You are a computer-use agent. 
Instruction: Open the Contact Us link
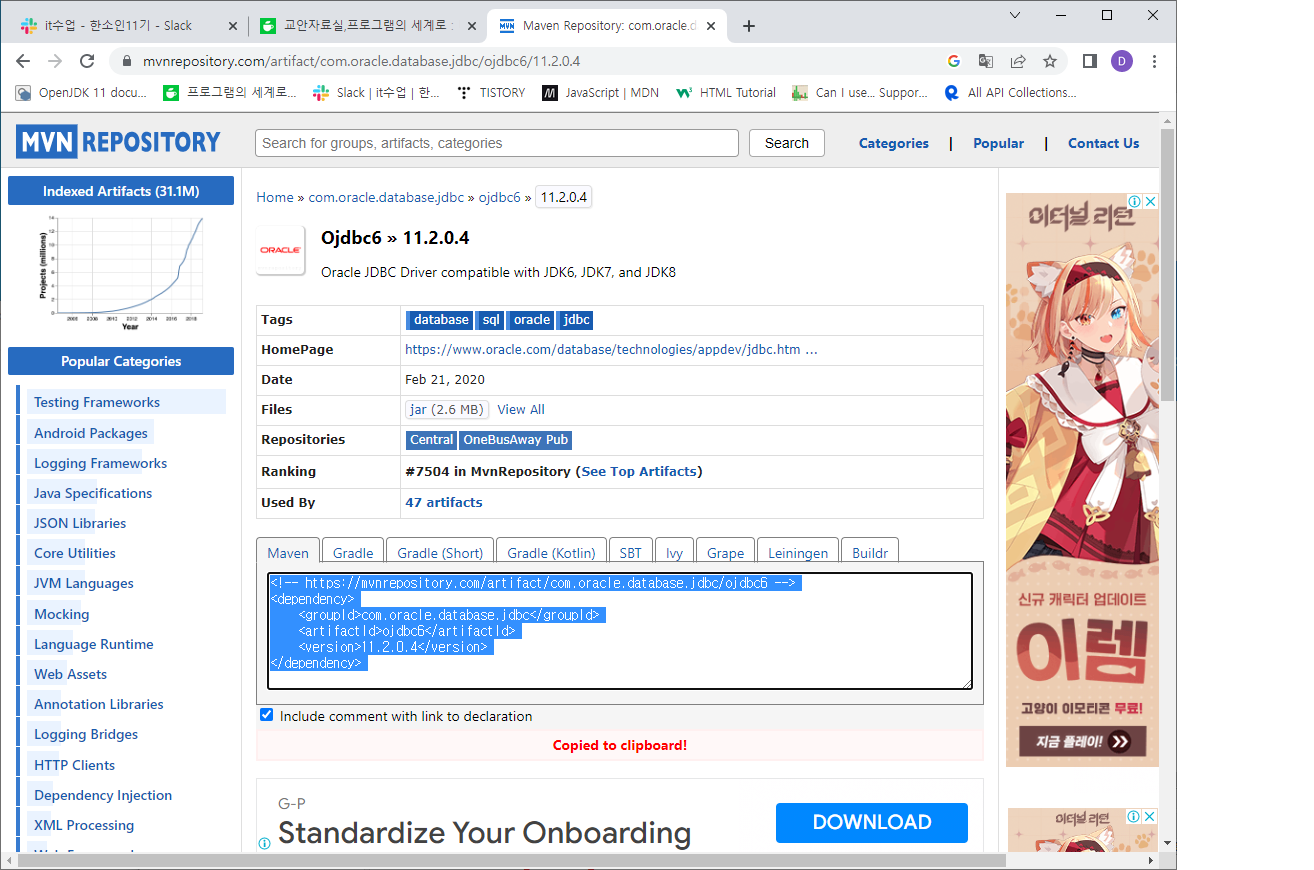(x=1103, y=143)
